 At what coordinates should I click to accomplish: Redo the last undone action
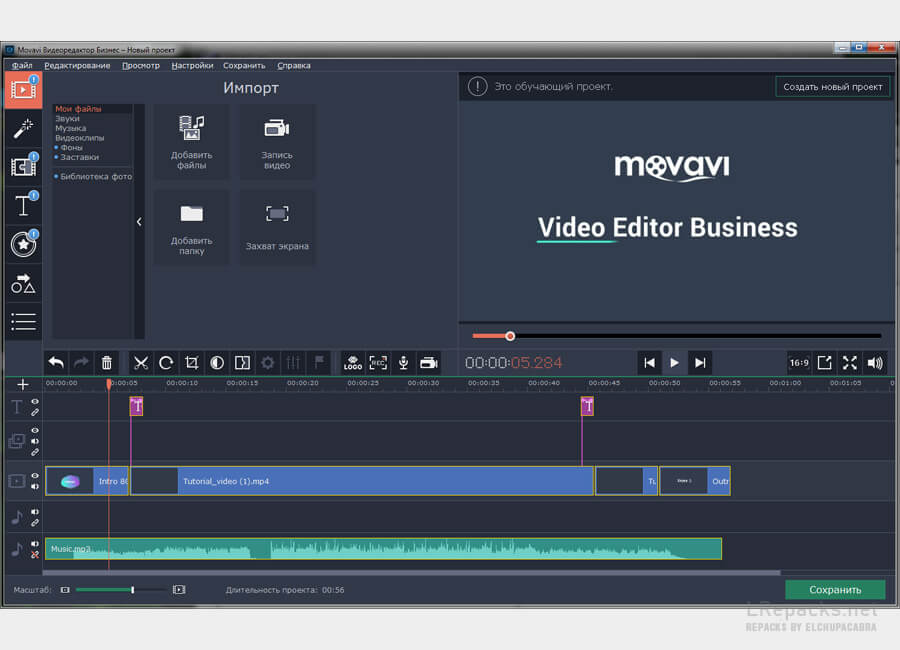click(81, 362)
